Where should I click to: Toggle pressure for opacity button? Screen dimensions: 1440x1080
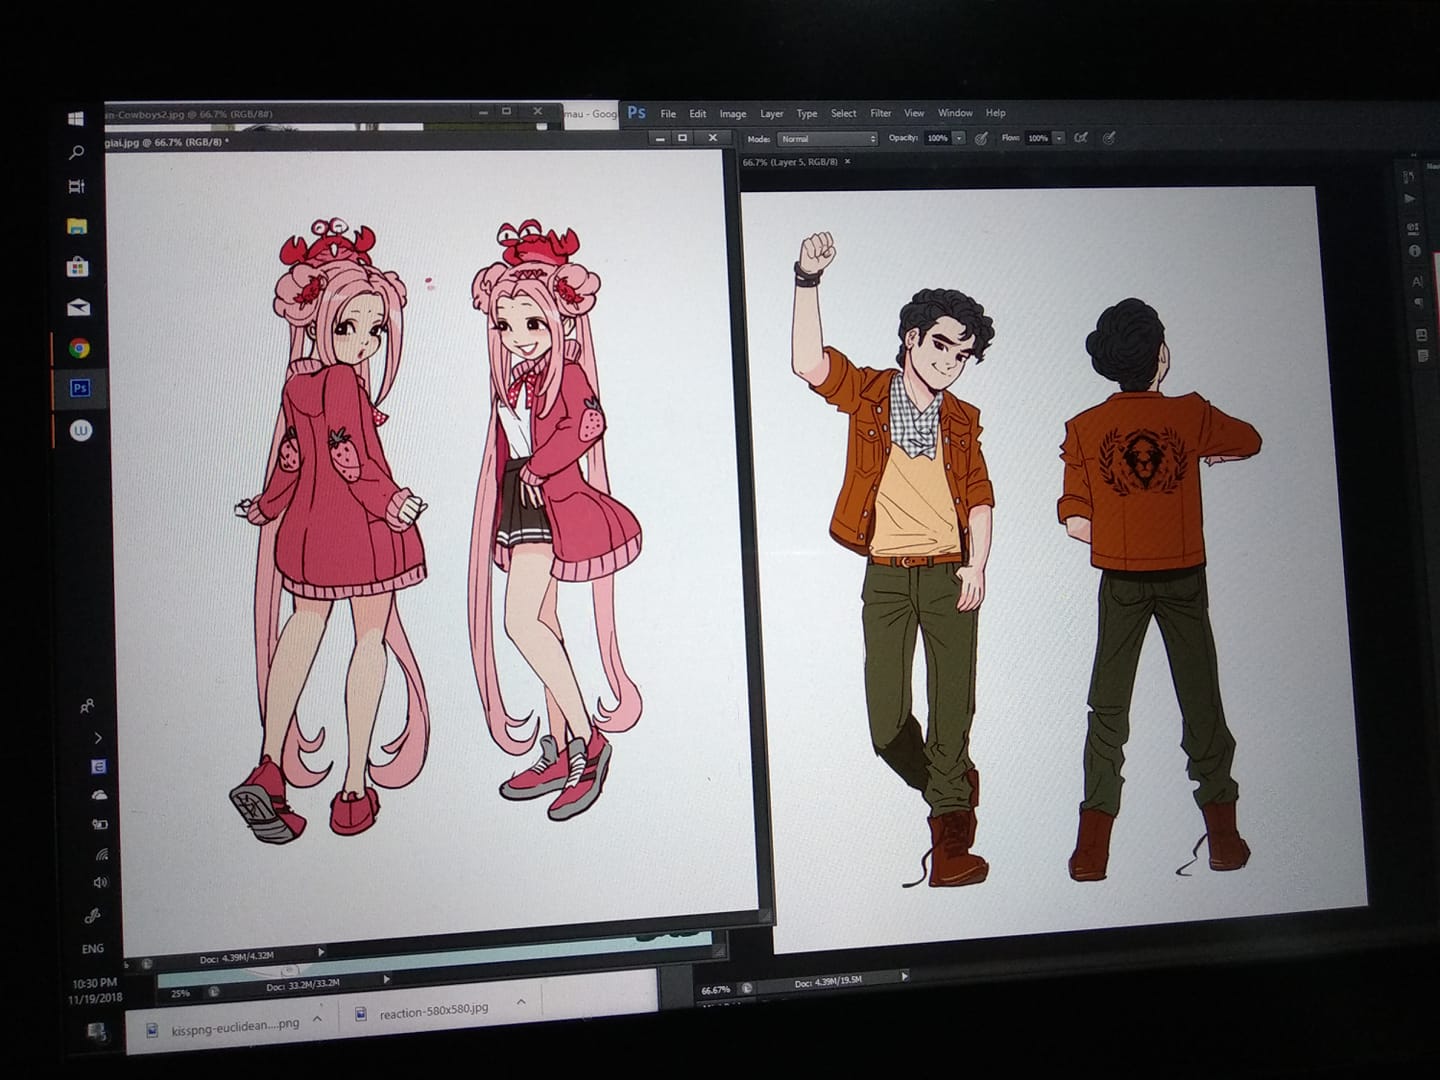(x=982, y=138)
